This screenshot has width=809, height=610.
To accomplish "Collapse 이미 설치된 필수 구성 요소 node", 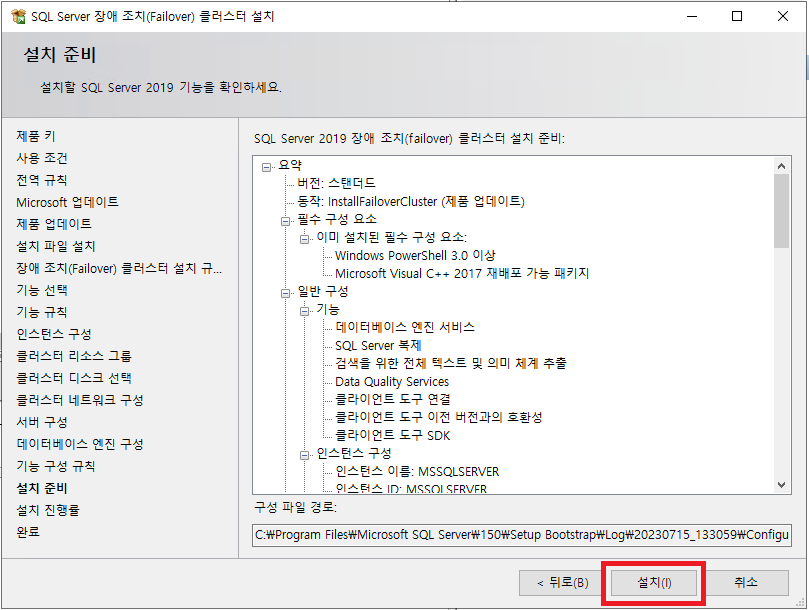I will coord(304,239).
